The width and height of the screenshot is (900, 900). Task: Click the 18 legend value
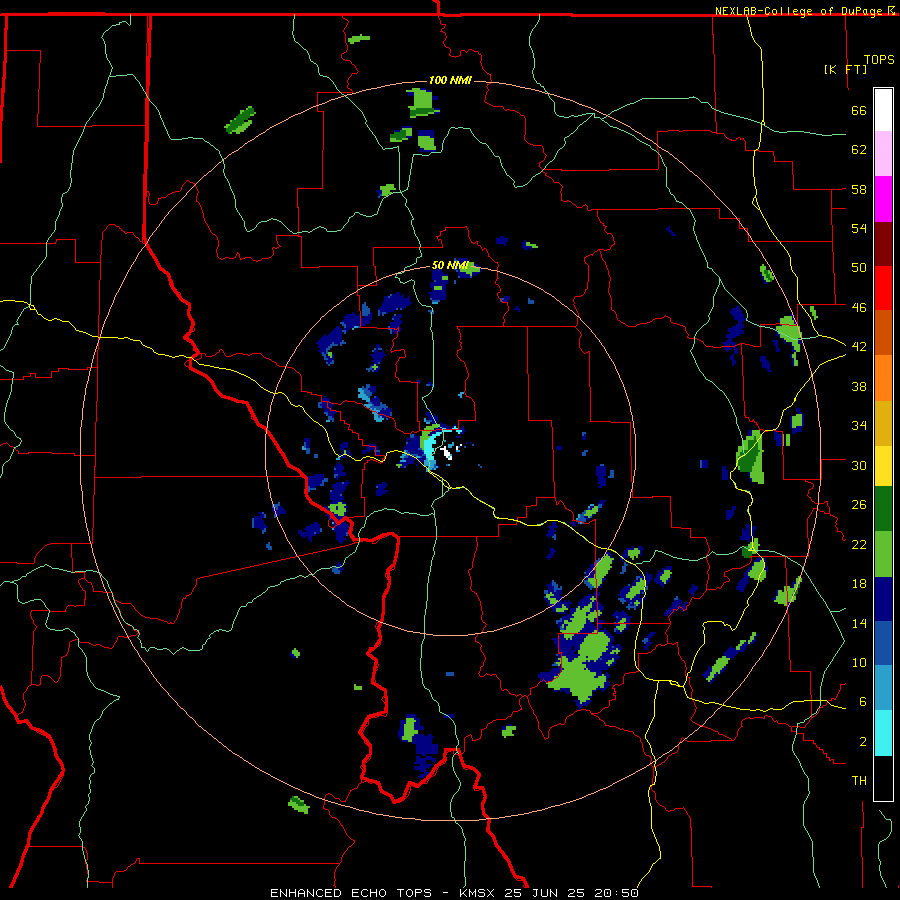pos(859,584)
